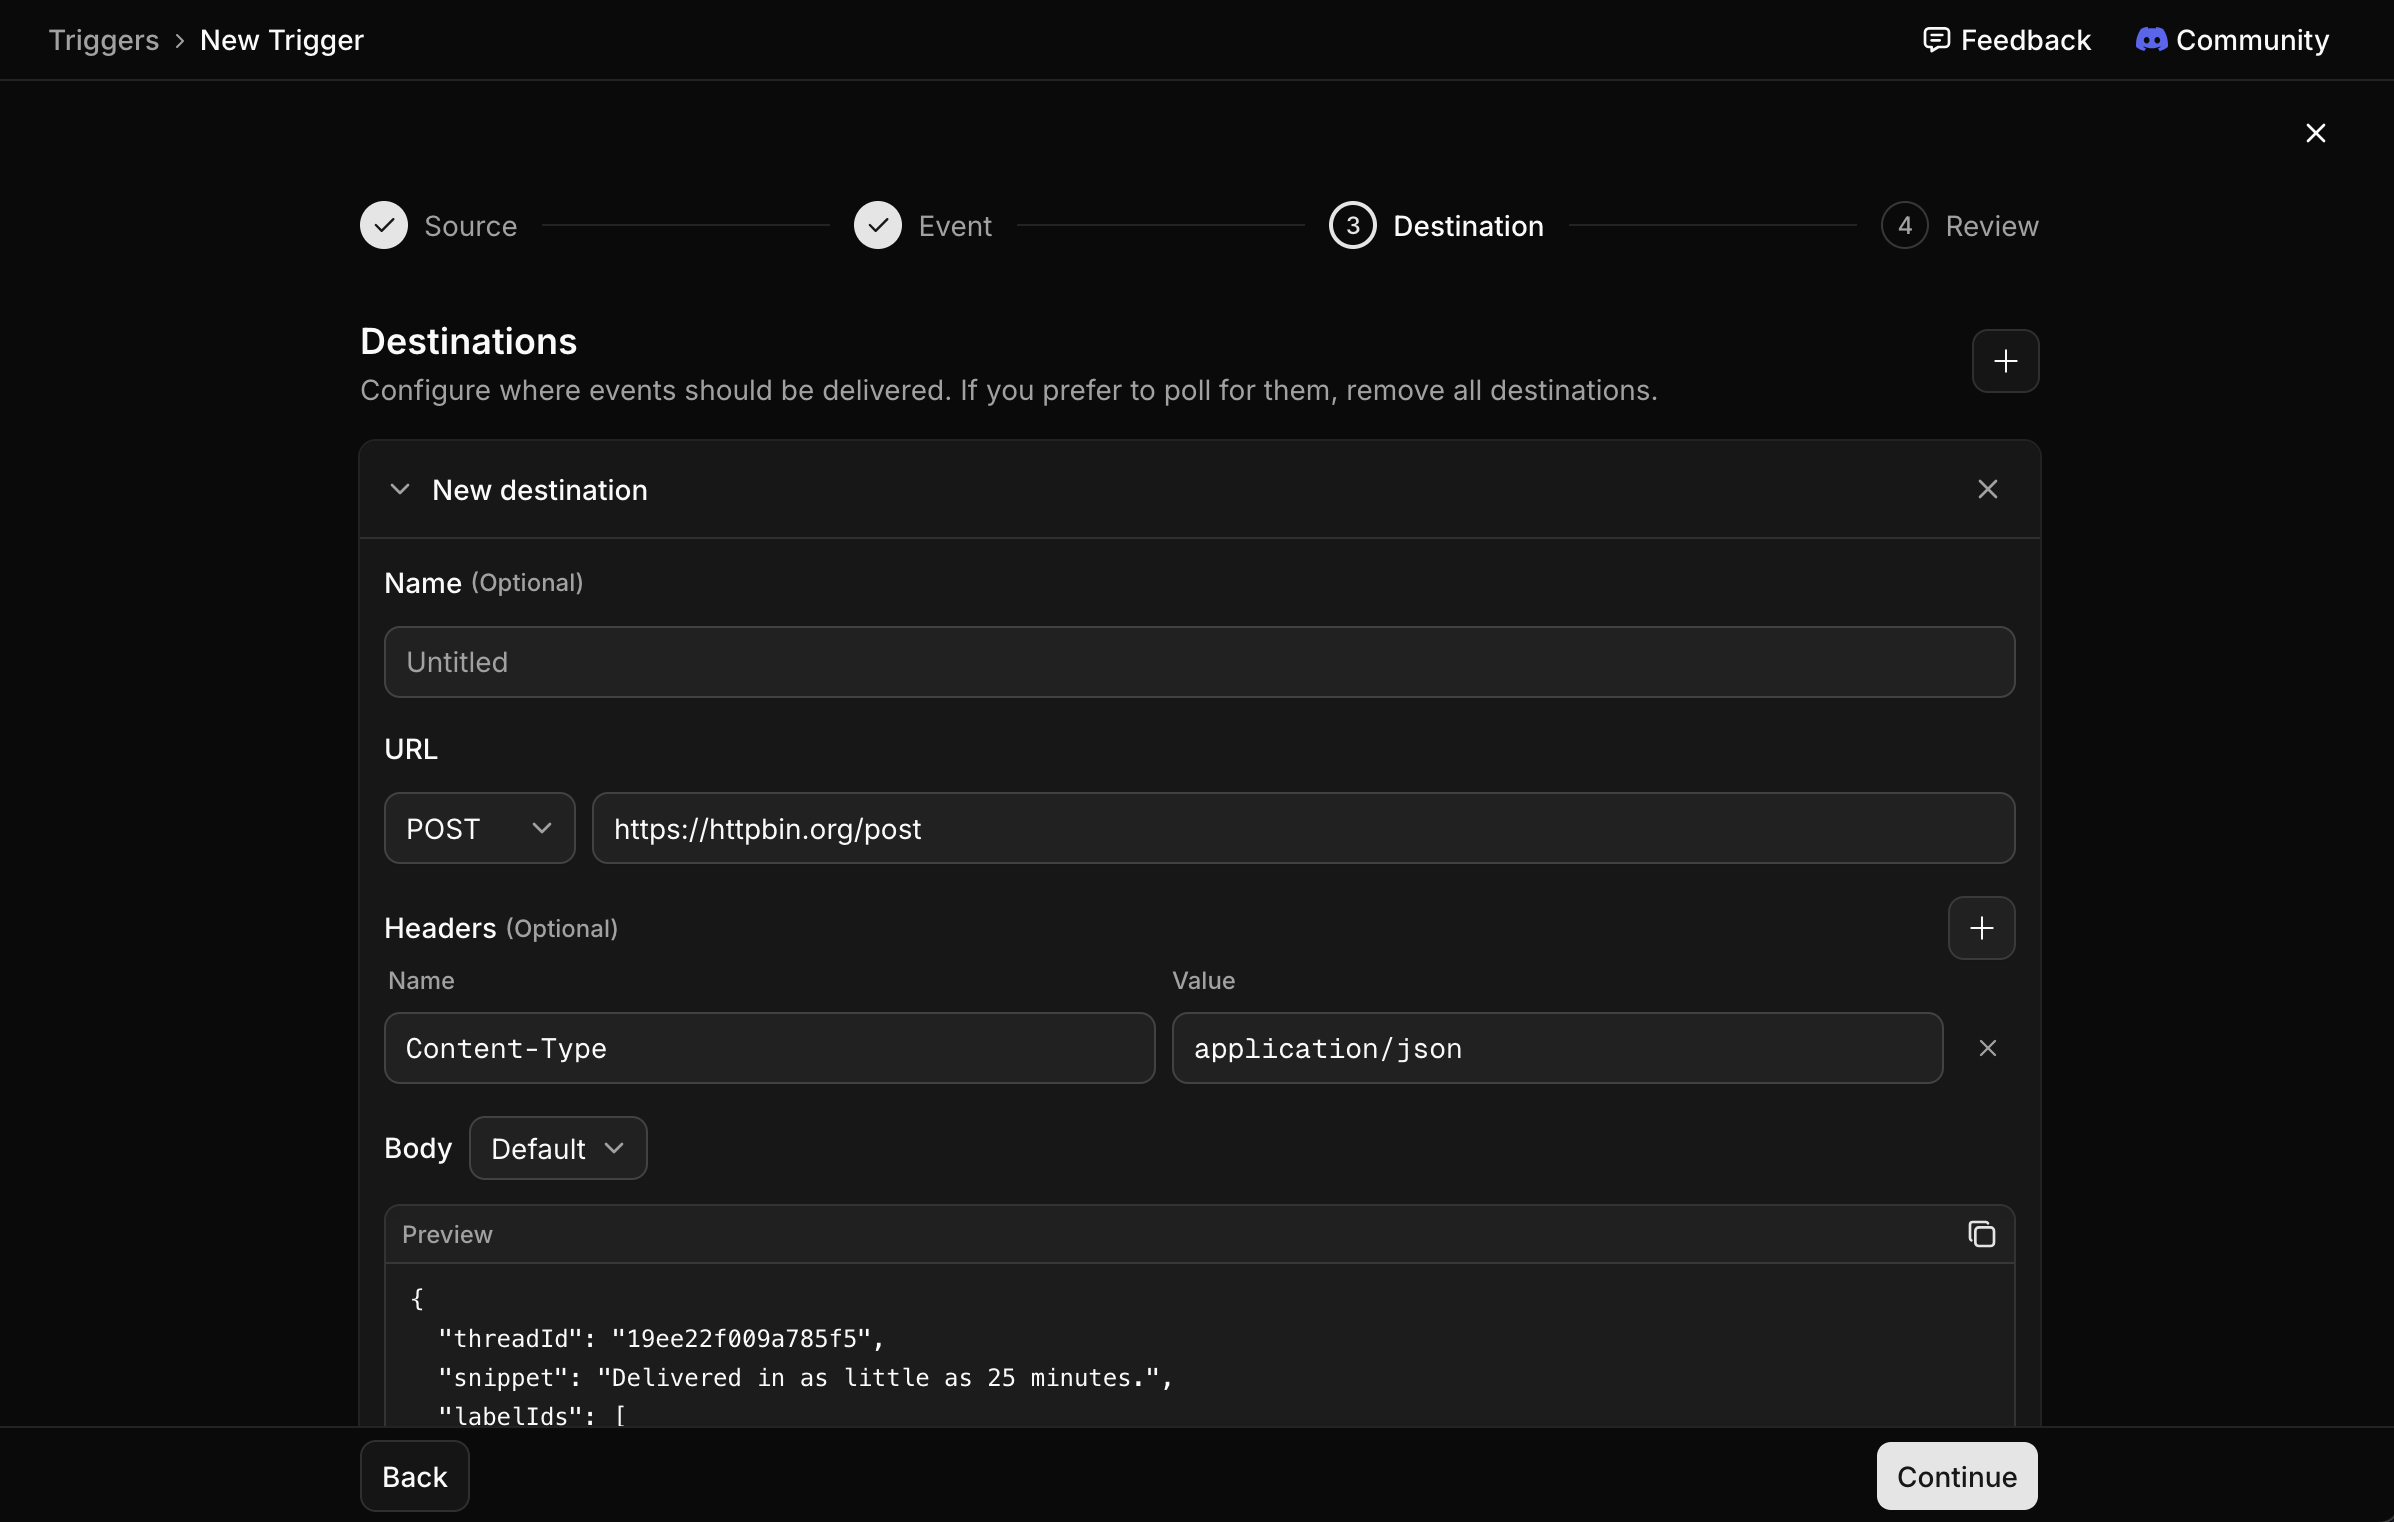Edit the Content-Type header name field
2394x1522 pixels.
(x=770, y=1048)
